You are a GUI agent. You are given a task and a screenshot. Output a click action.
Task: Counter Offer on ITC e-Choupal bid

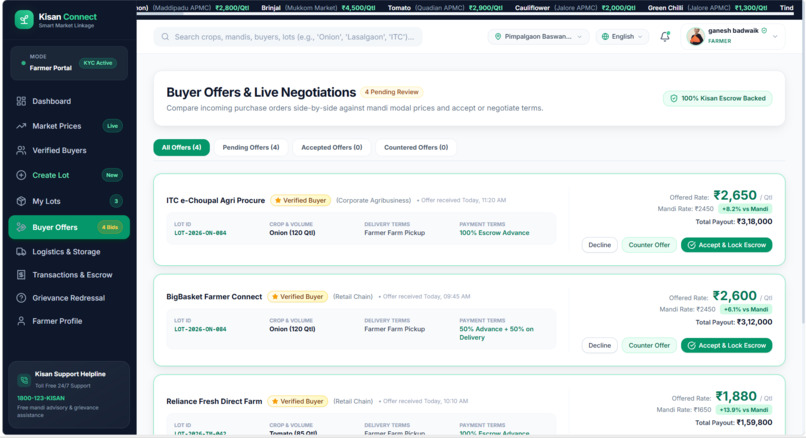click(x=649, y=245)
